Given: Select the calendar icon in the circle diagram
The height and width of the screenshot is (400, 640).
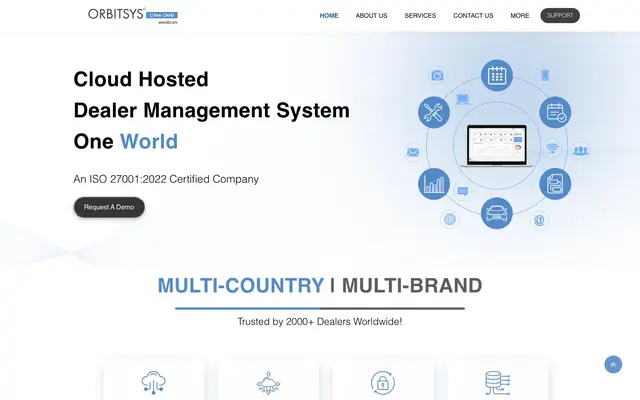Looking at the screenshot, I should pyautogui.click(x=496, y=76).
